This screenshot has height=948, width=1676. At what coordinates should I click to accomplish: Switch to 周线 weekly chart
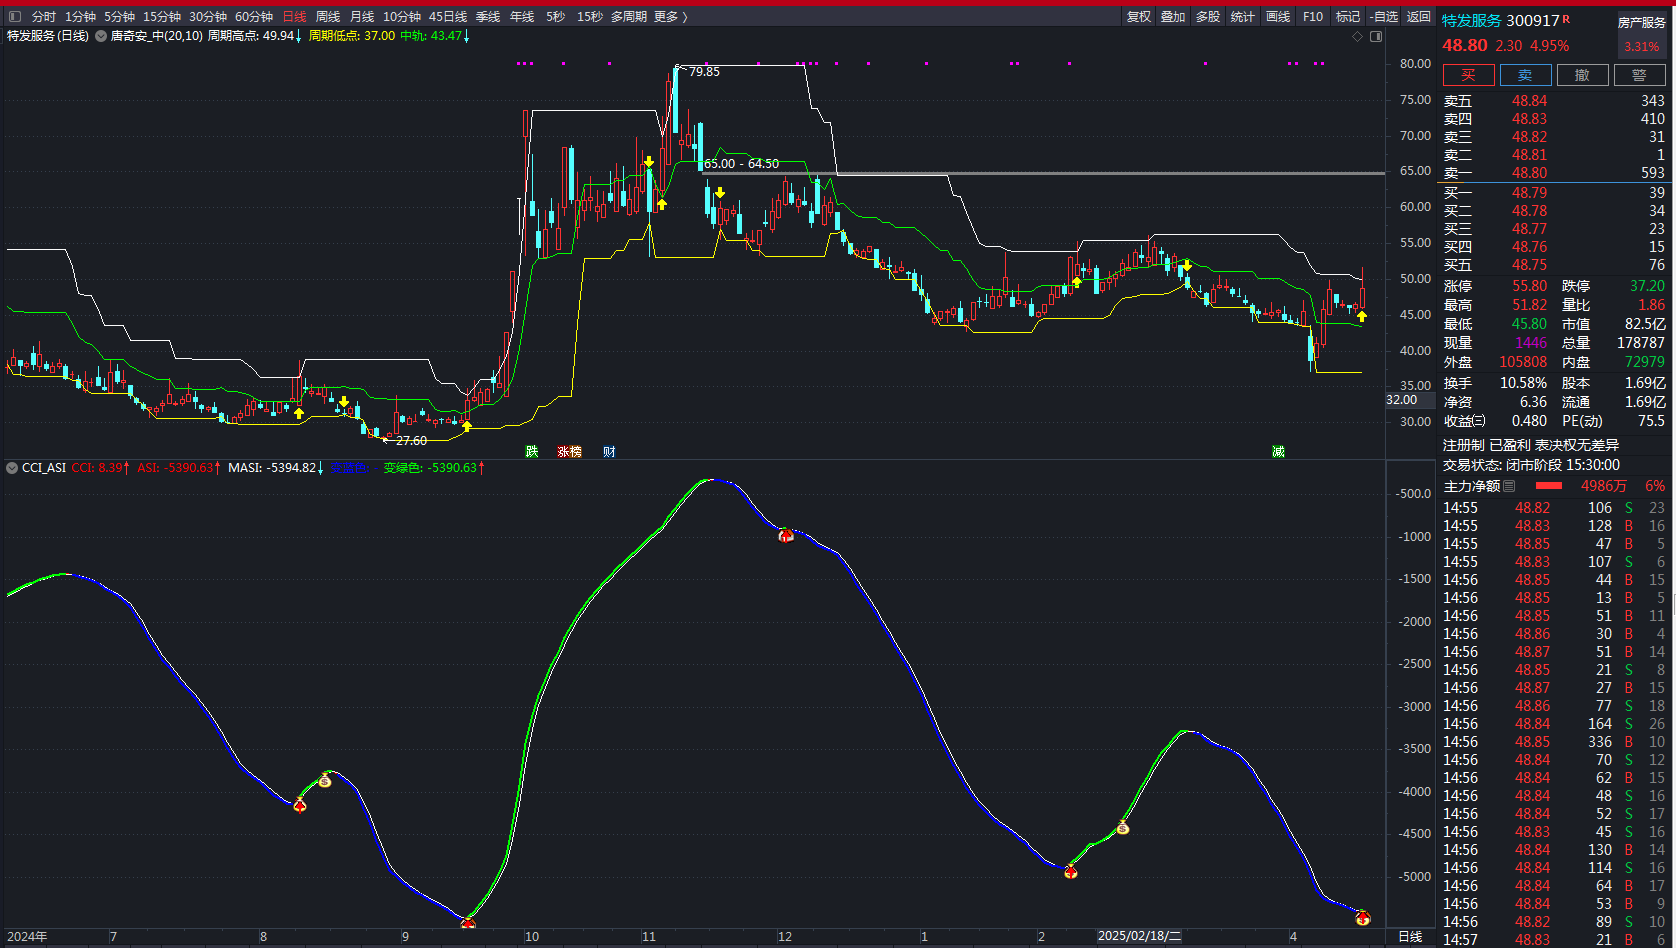[x=328, y=16]
